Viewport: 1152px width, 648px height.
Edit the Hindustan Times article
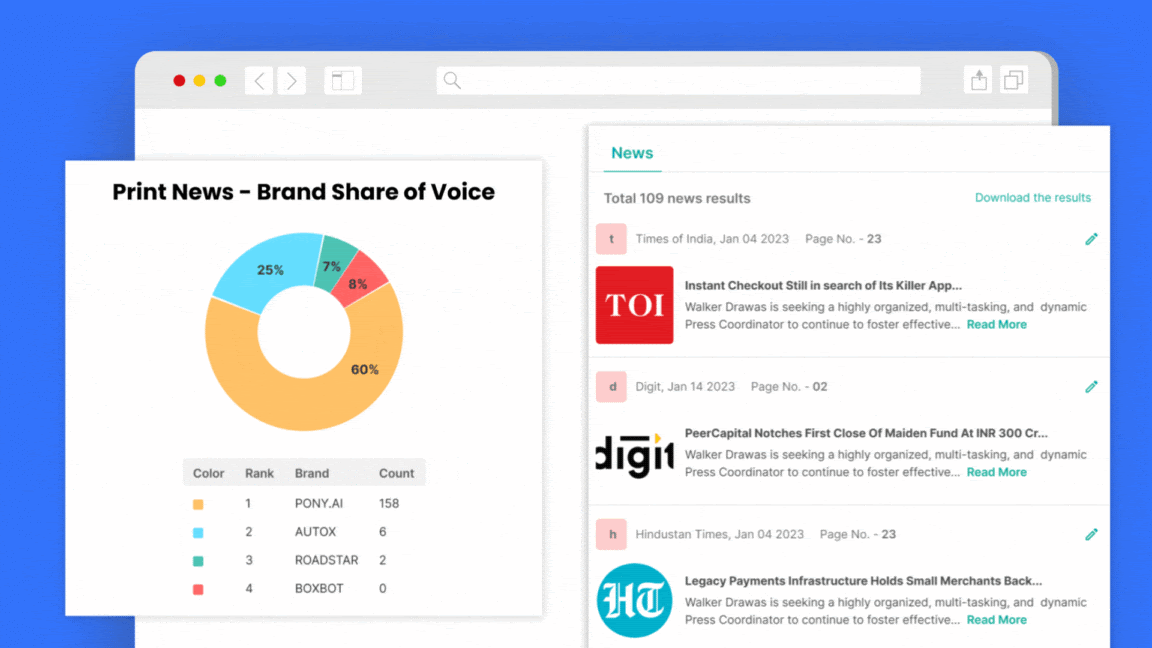tap(1091, 534)
